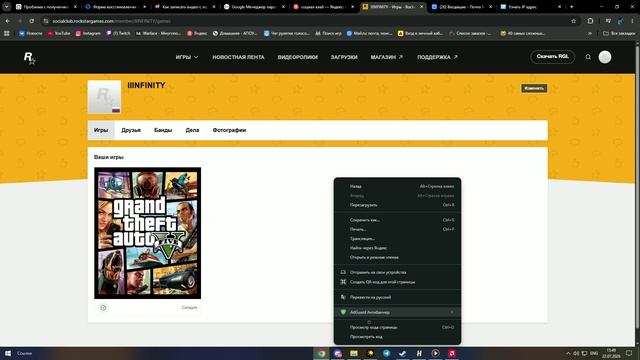The image size is (640, 360).
Task: Switch to the Дела tab
Action: 192,130
